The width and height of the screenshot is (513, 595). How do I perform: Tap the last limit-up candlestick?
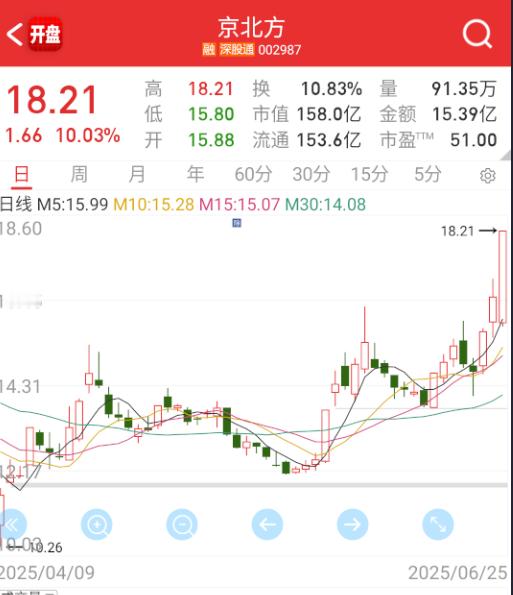pyautogui.click(x=502, y=277)
